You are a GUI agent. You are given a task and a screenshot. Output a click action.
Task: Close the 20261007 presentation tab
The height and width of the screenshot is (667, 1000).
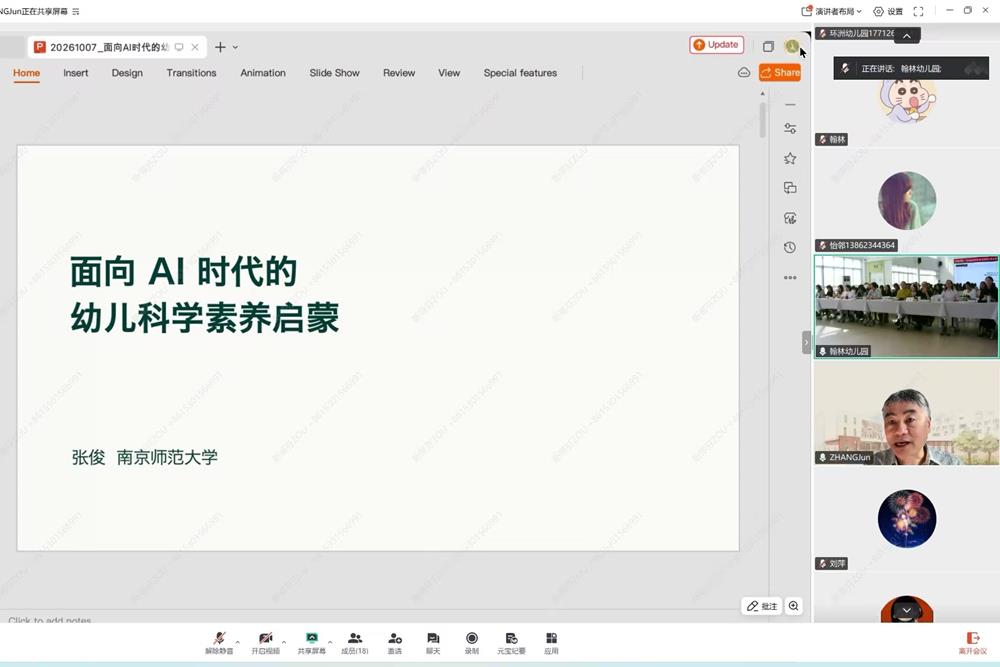[195, 47]
